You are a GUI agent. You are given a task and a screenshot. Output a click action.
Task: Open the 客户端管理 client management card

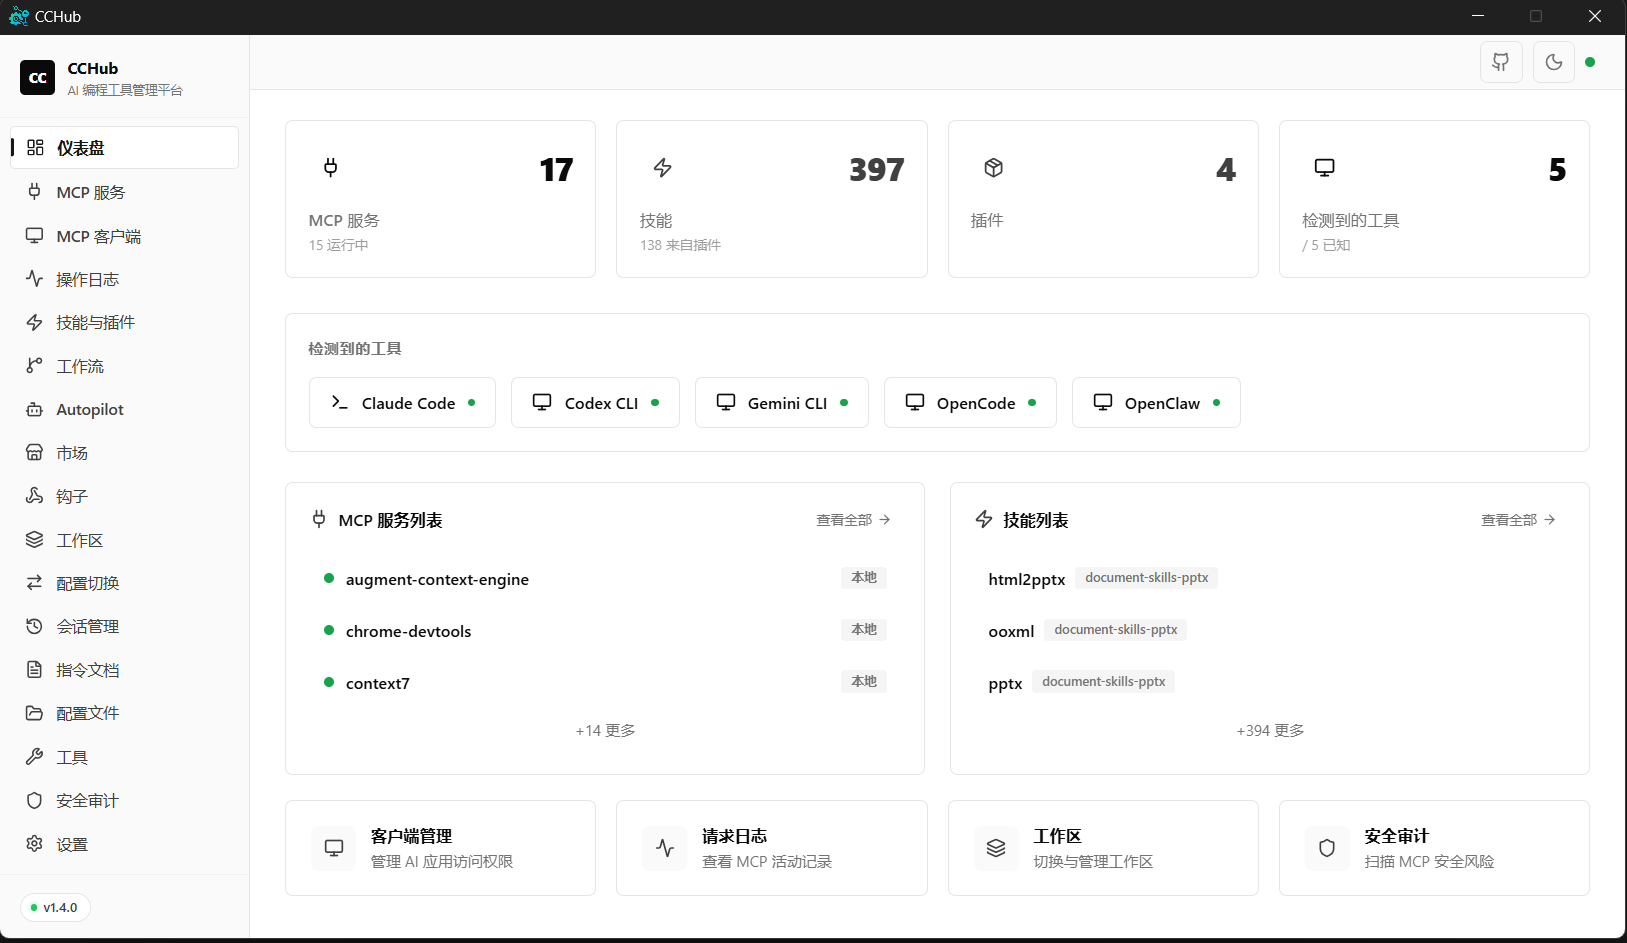tap(440, 847)
